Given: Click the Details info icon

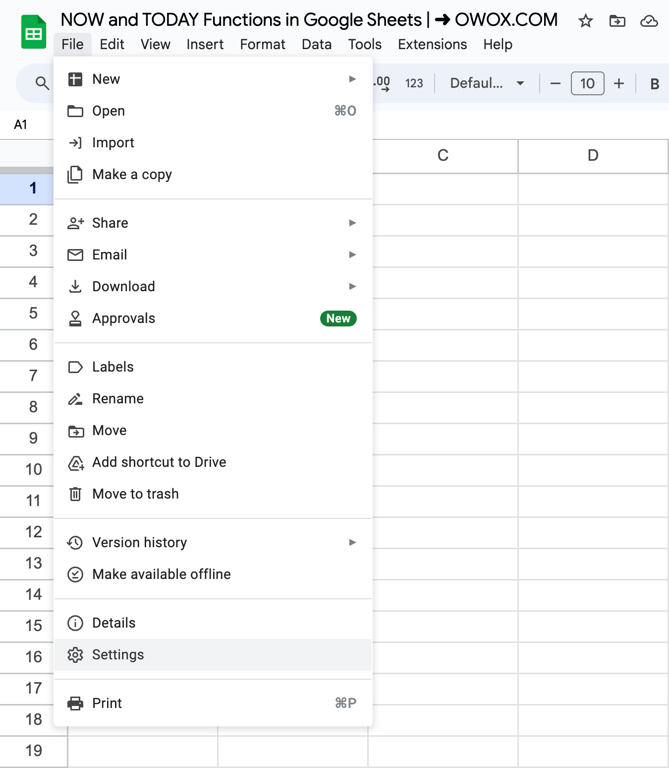Looking at the screenshot, I should (75, 623).
